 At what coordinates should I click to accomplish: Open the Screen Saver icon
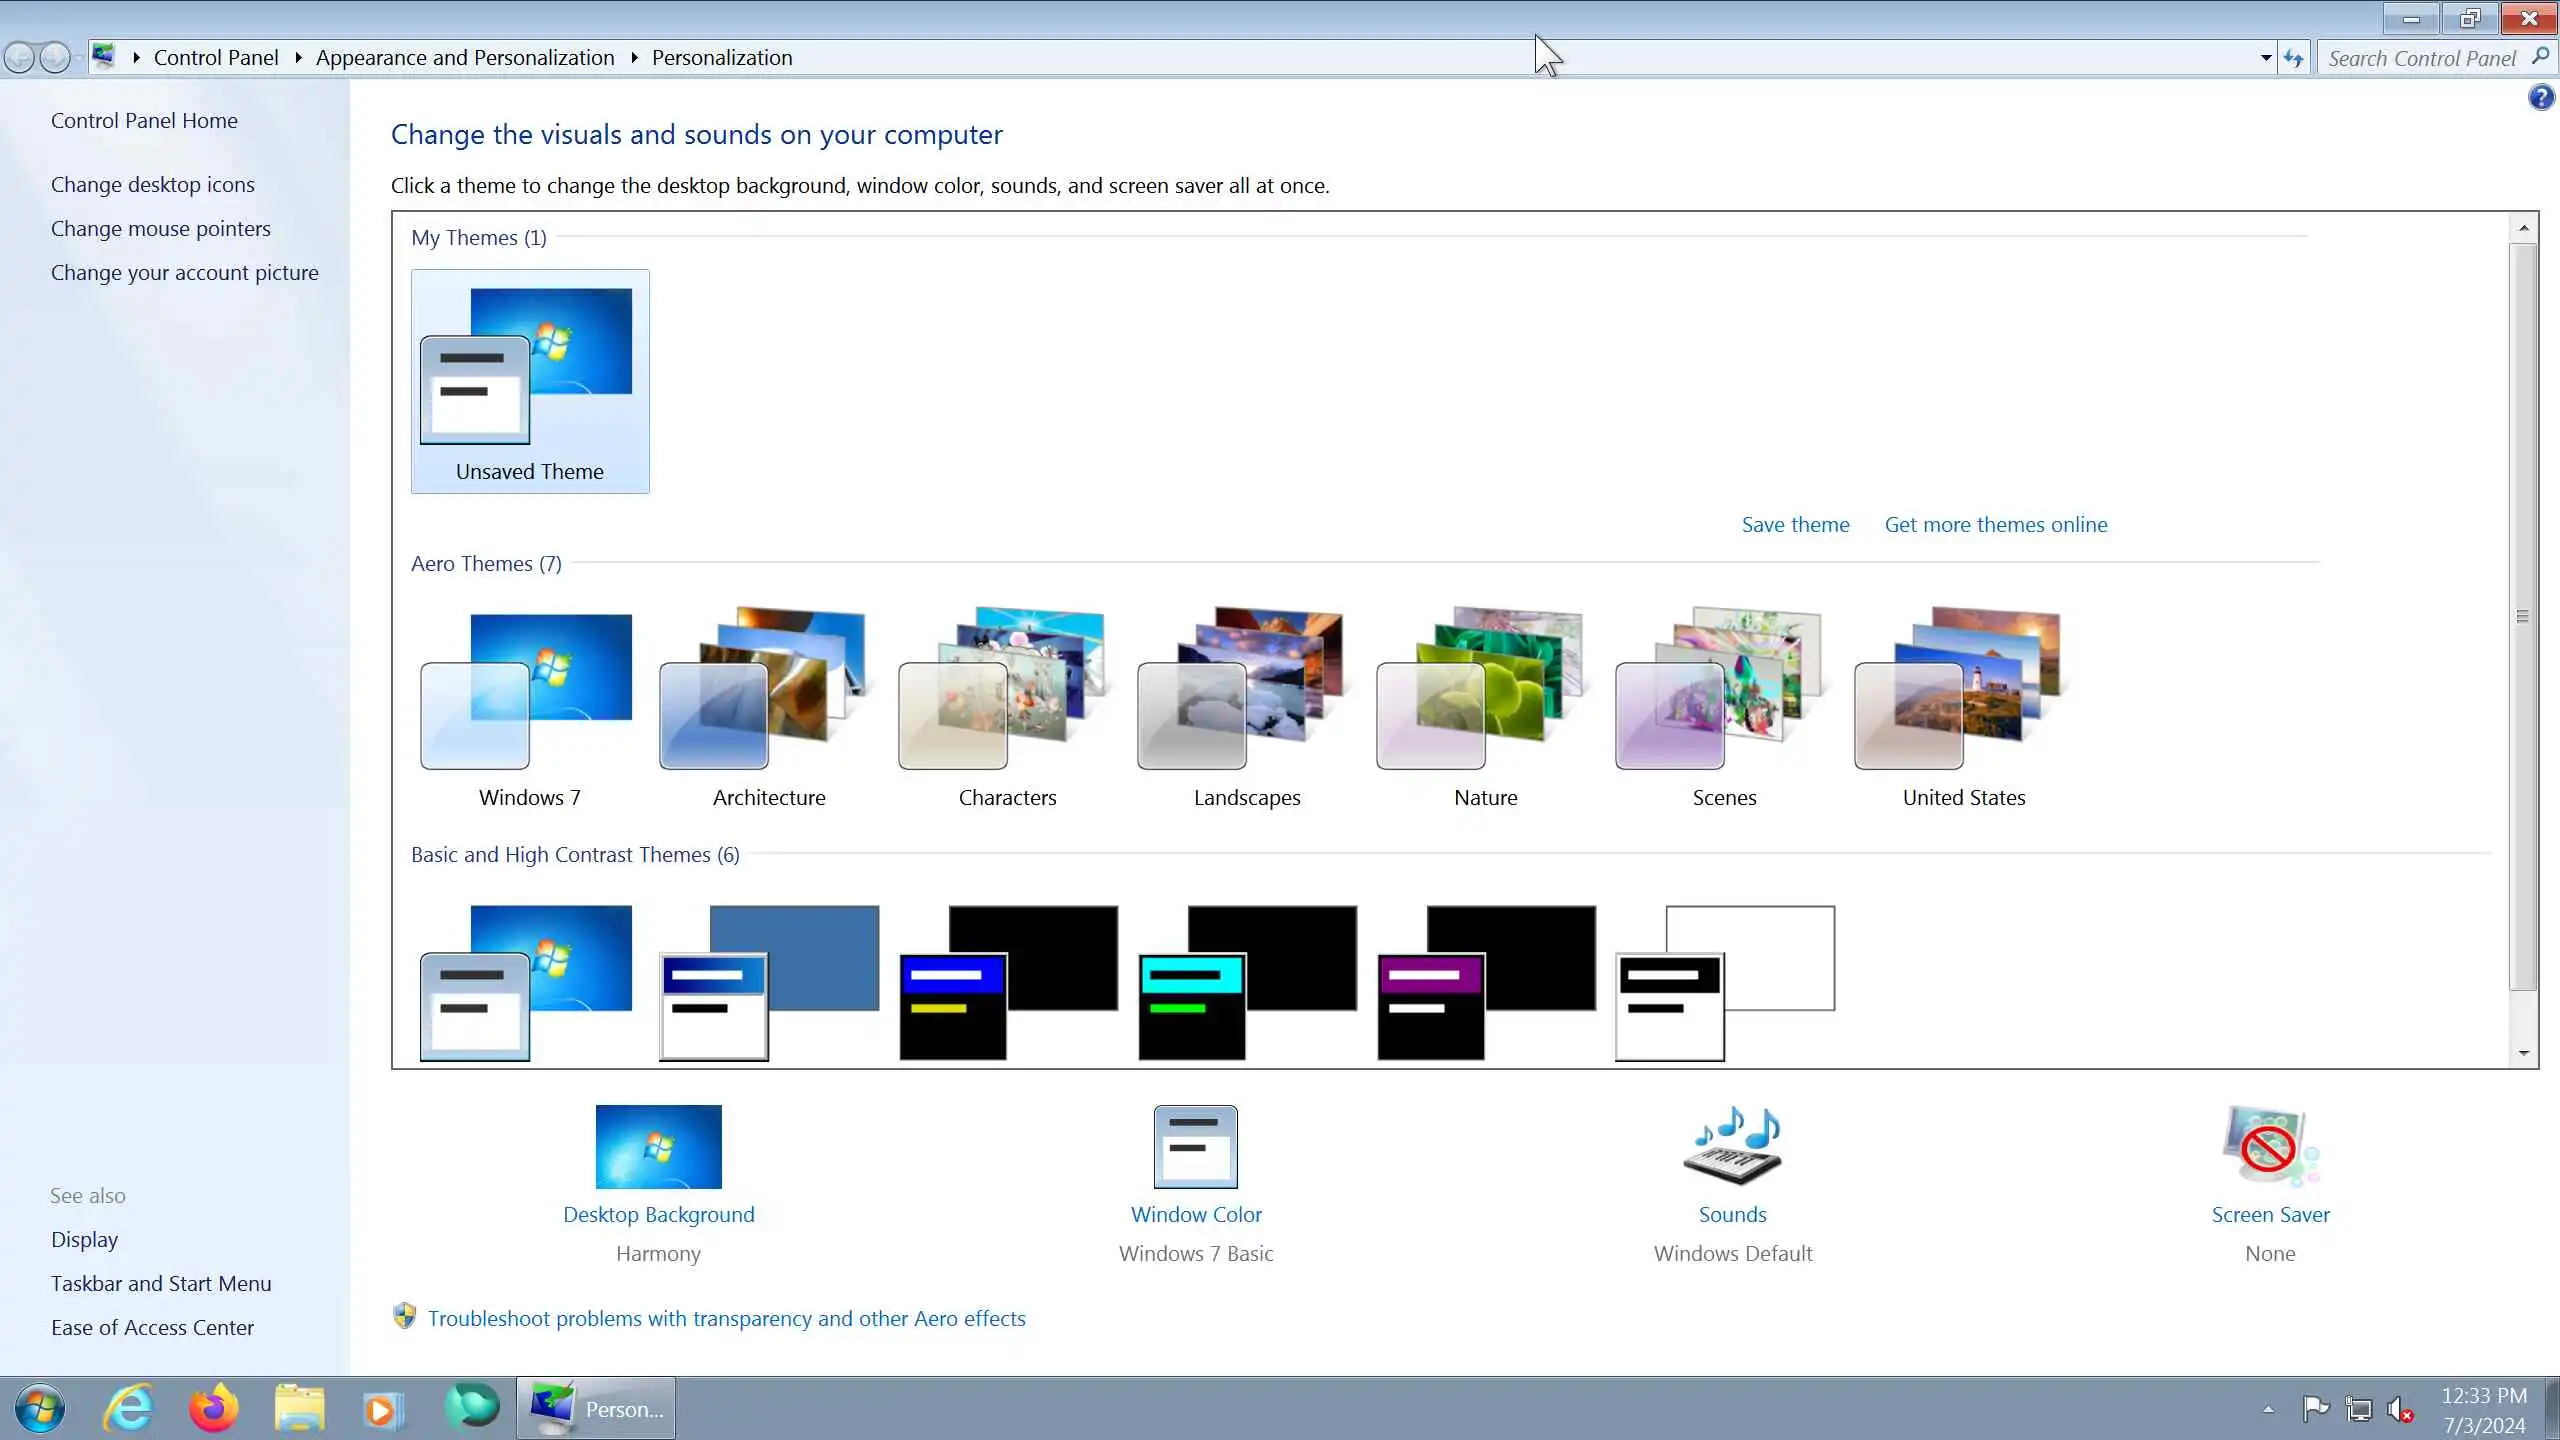point(2269,1146)
